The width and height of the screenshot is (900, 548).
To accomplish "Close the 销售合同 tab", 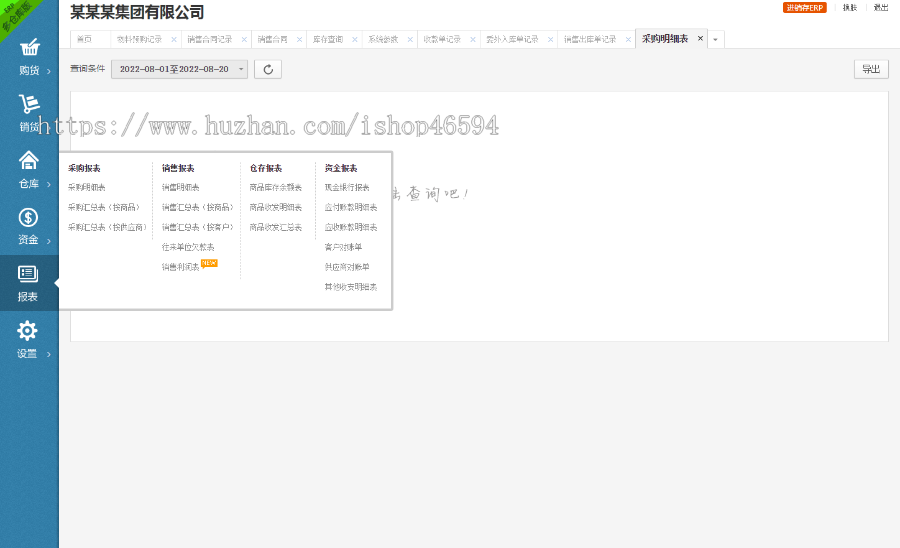I will click(x=299, y=40).
